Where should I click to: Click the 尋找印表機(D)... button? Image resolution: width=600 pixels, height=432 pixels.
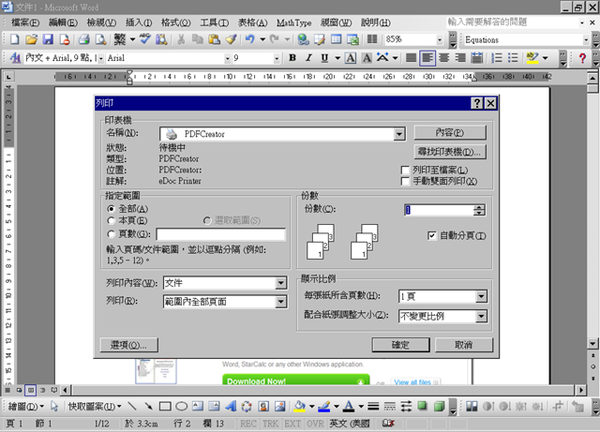pyautogui.click(x=450, y=152)
